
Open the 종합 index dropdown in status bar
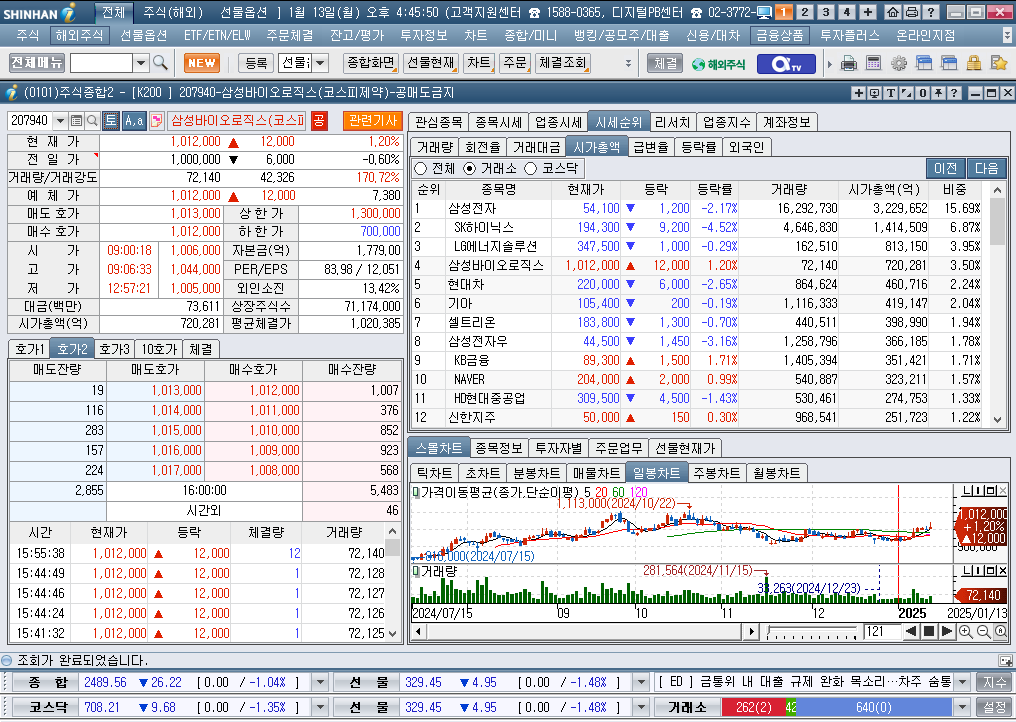pos(321,682)
